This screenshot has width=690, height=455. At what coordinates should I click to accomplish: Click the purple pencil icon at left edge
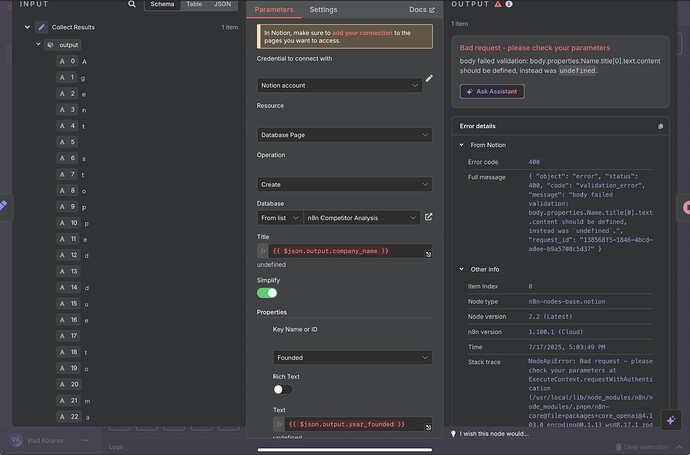click(x=4, y=205)
